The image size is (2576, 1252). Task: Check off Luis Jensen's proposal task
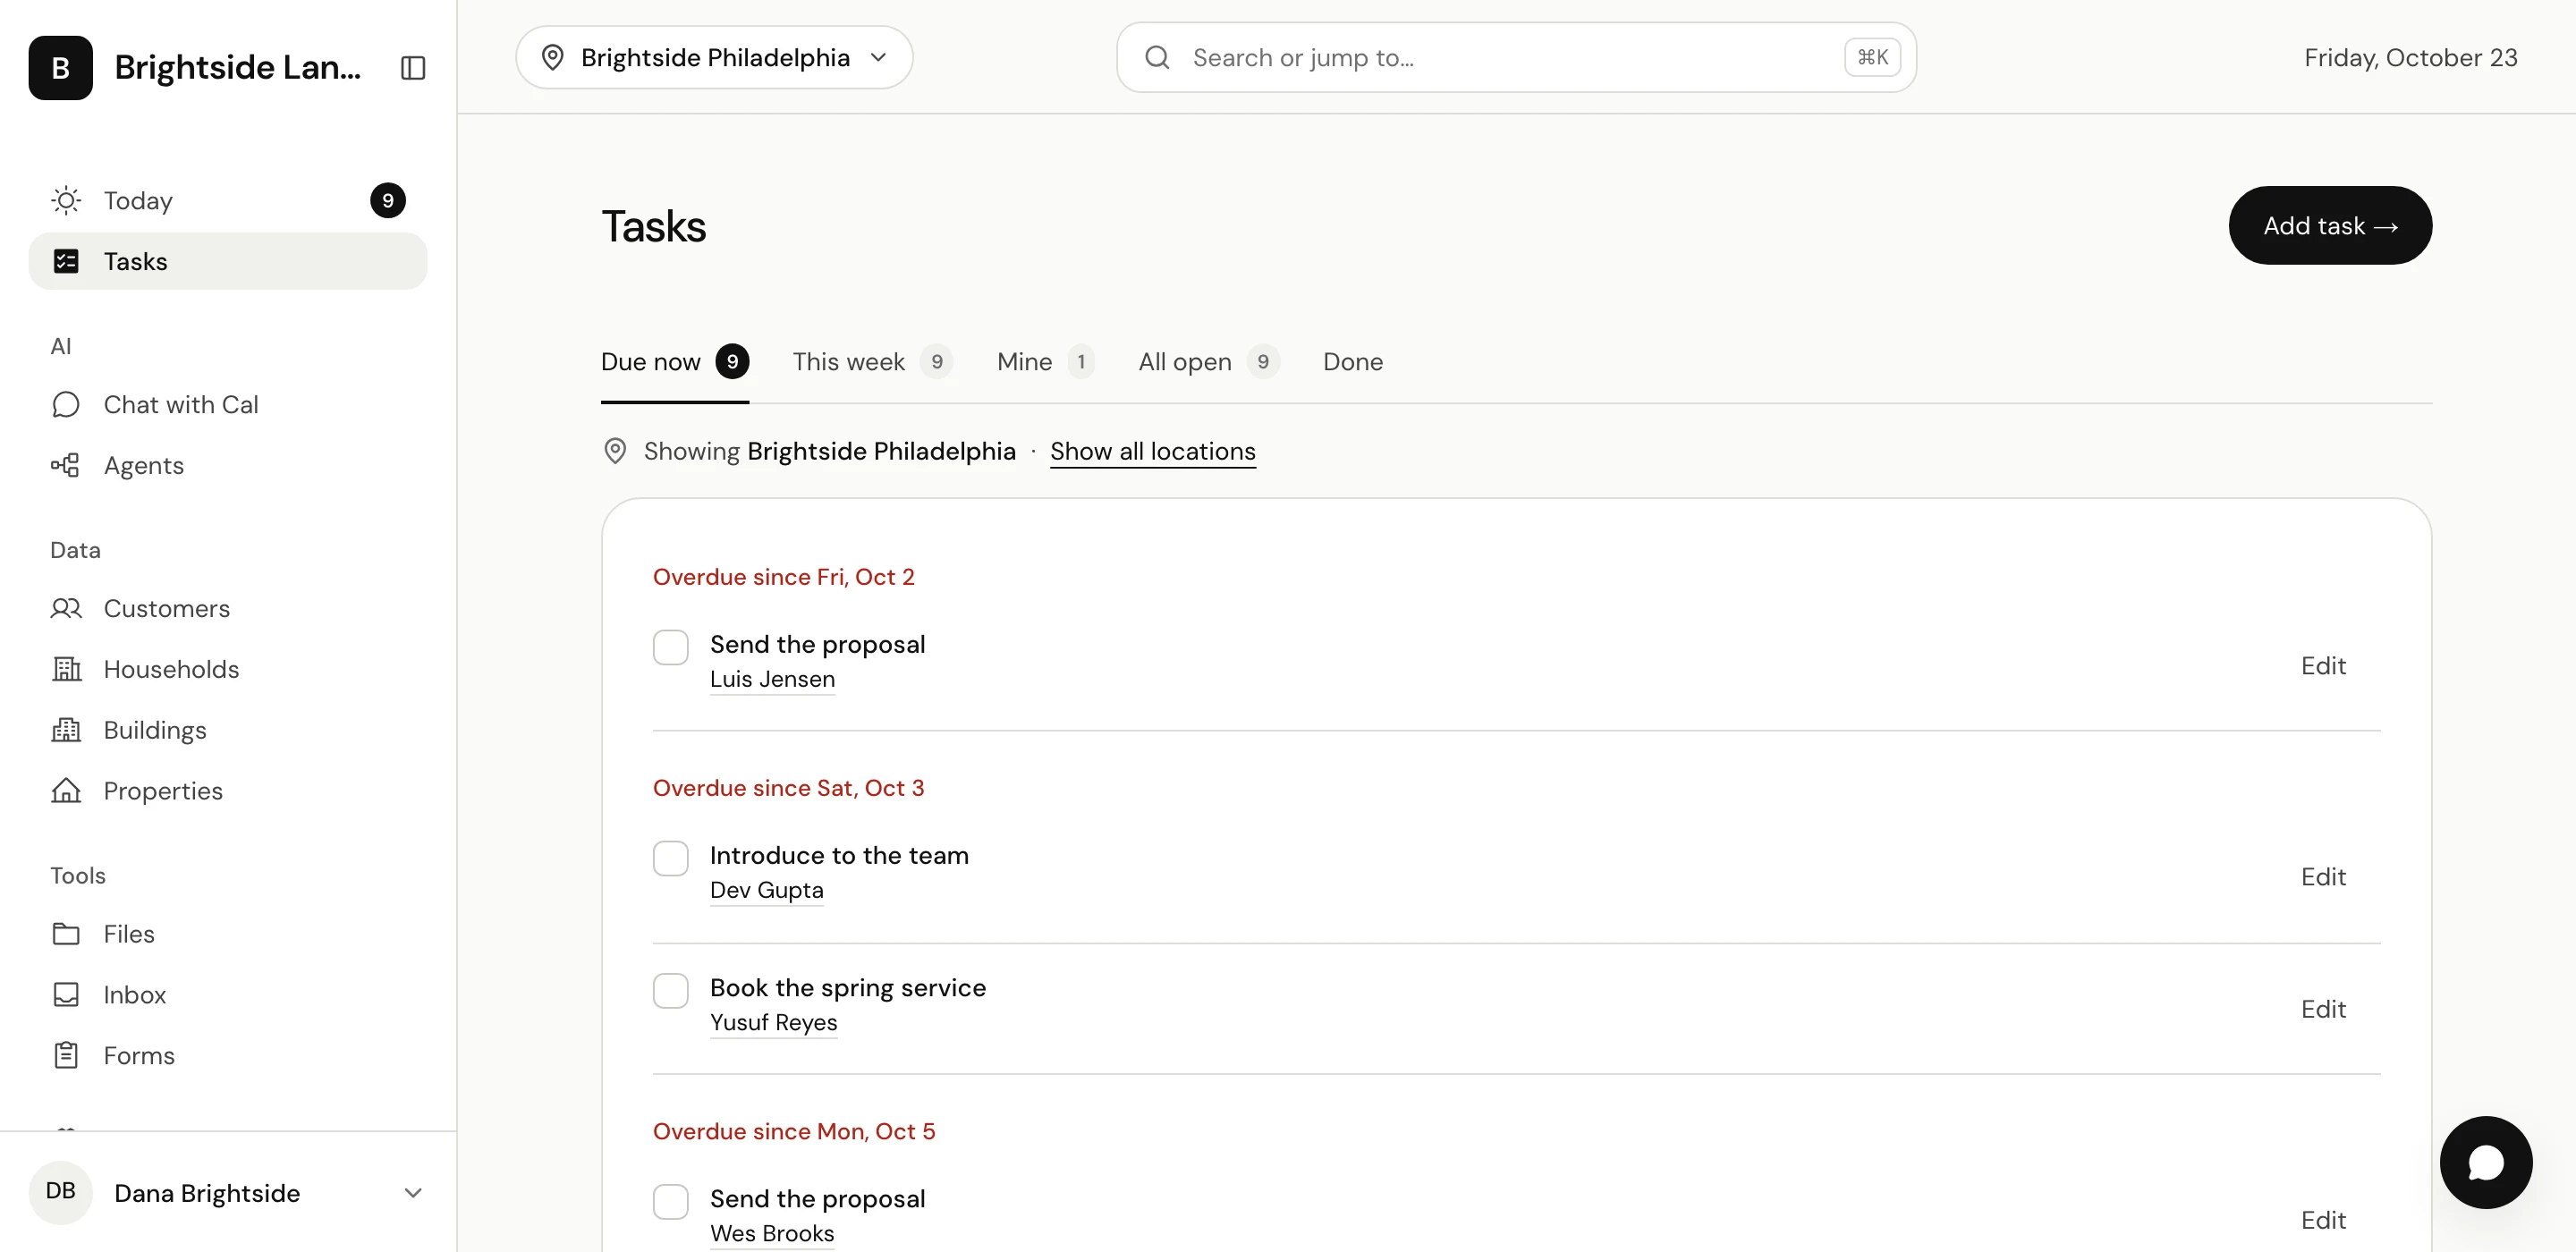click(671, 647)
